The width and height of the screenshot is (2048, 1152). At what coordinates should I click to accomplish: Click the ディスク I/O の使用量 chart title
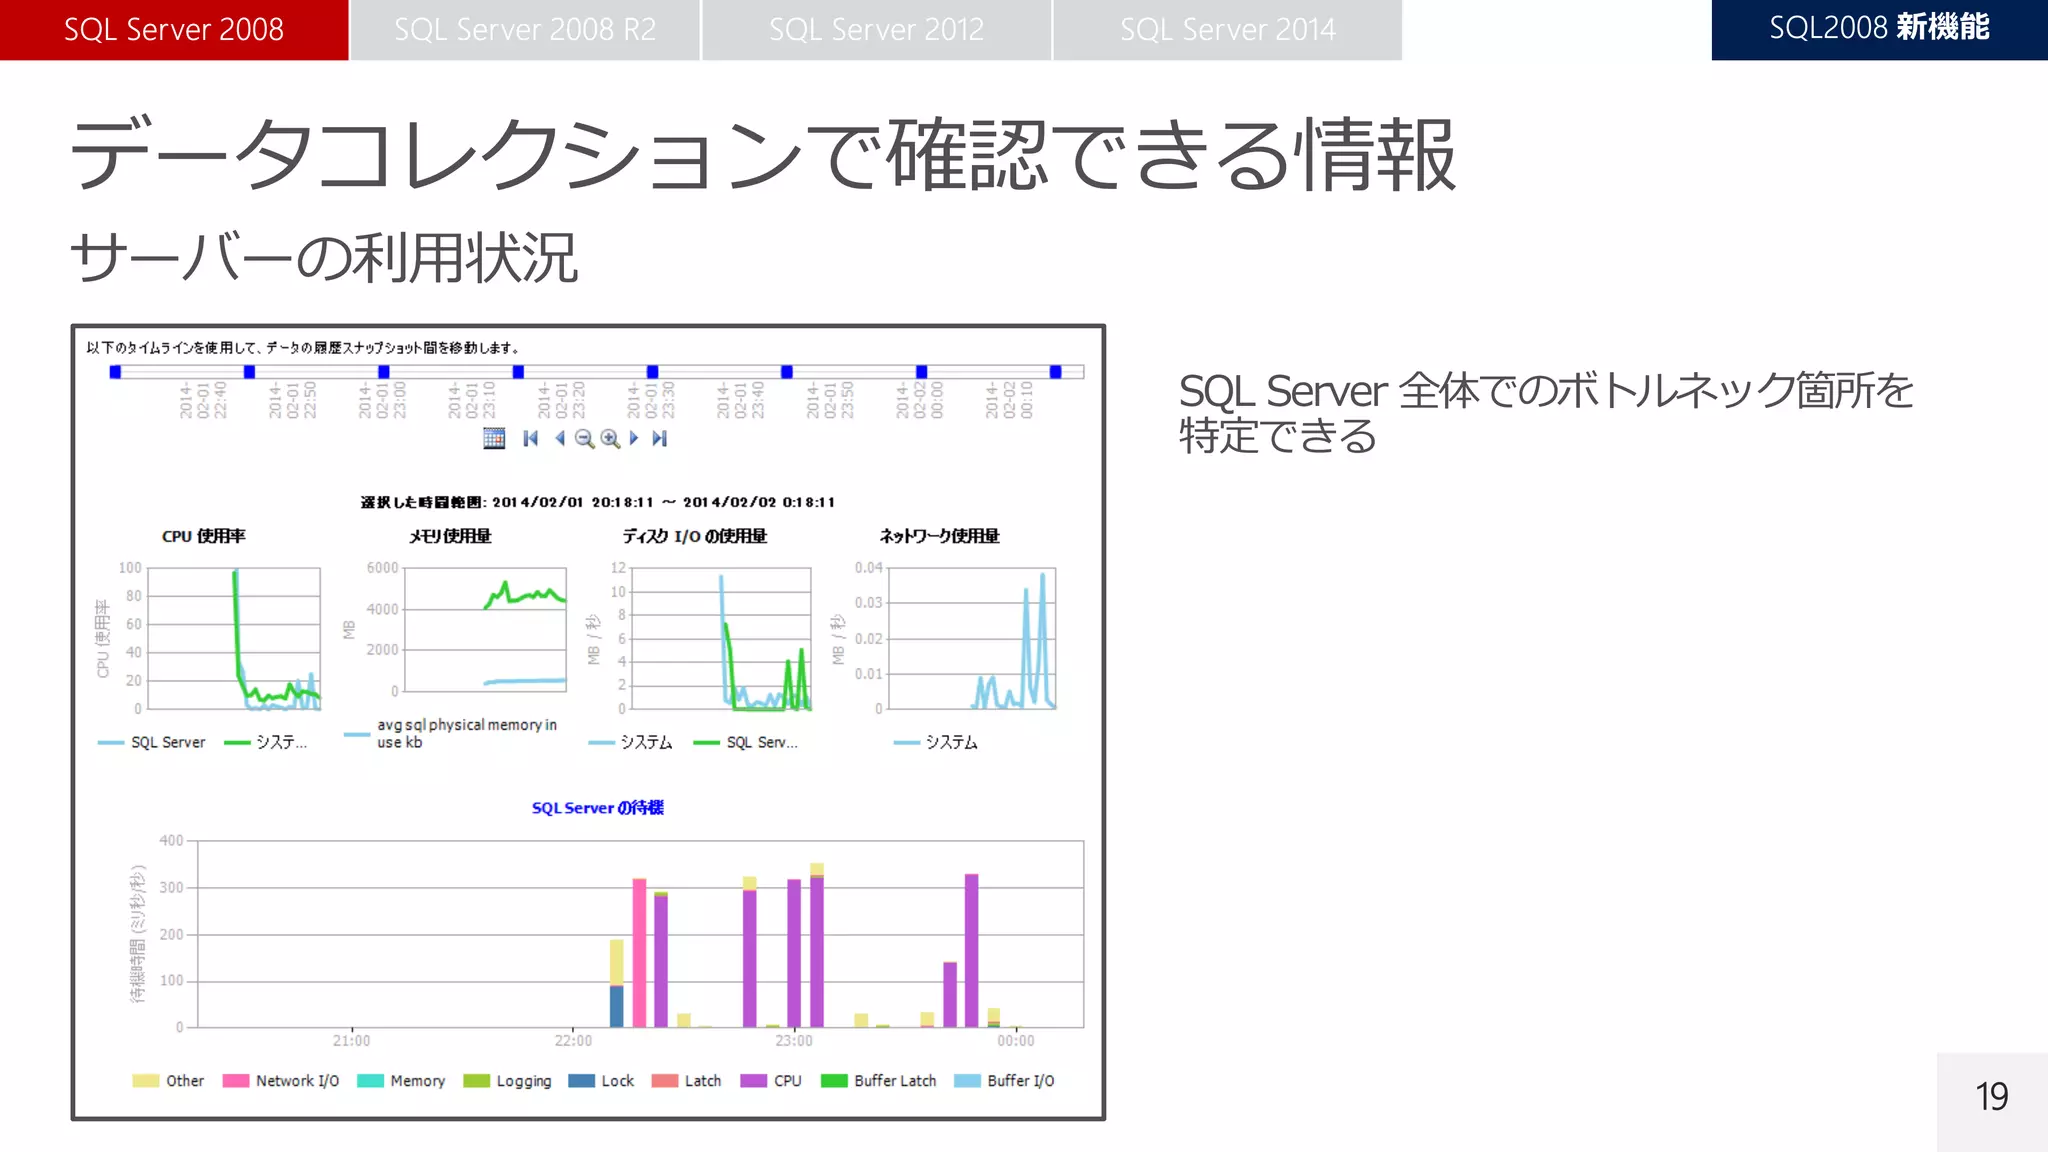coord(694,536)
